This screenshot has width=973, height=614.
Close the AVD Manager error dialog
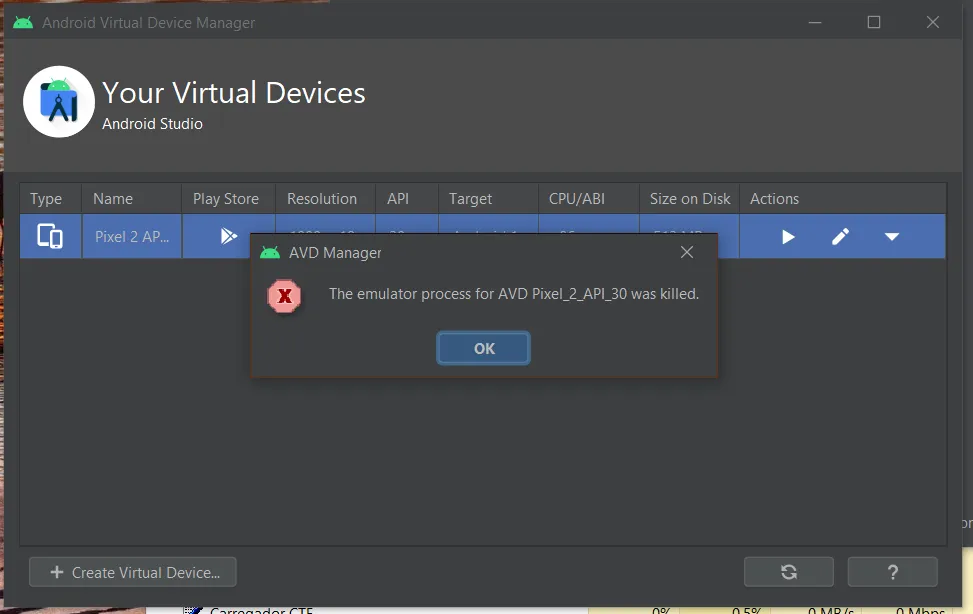(687, 252)
